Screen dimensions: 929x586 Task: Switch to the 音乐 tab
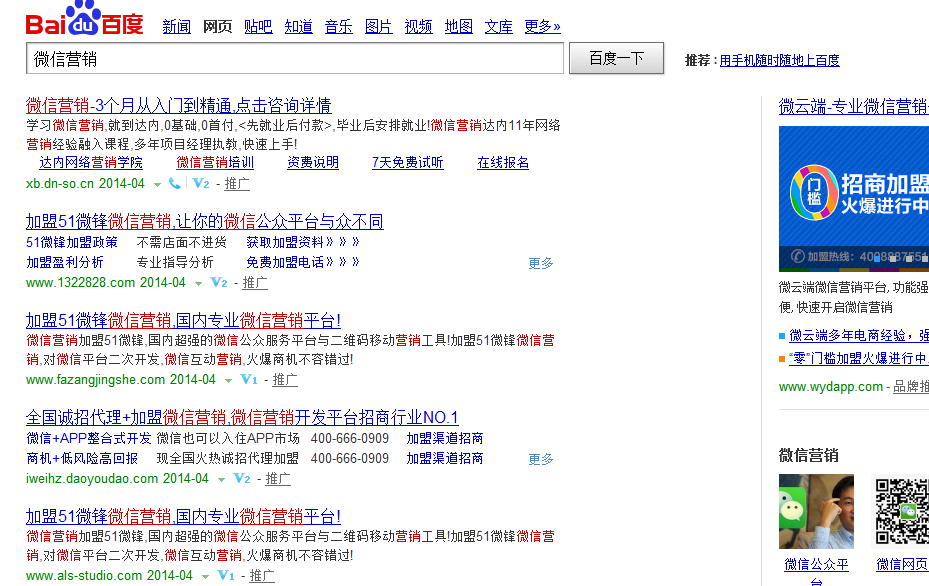(x=339, y=27)
